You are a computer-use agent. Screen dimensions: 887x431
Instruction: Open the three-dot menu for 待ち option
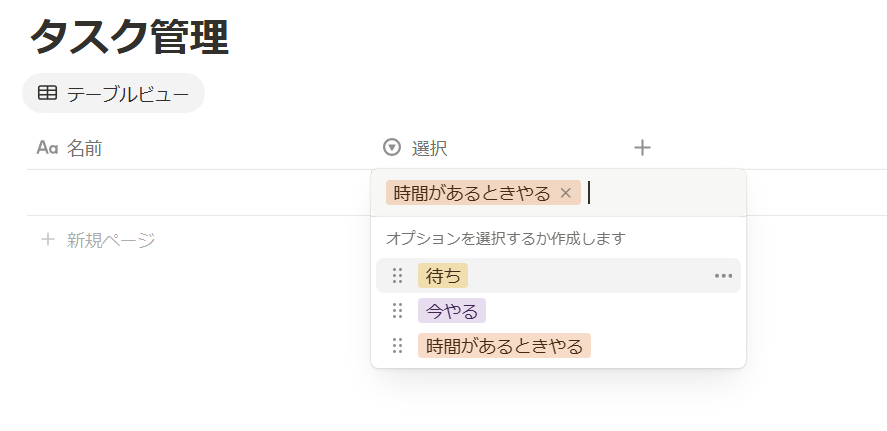723,276
